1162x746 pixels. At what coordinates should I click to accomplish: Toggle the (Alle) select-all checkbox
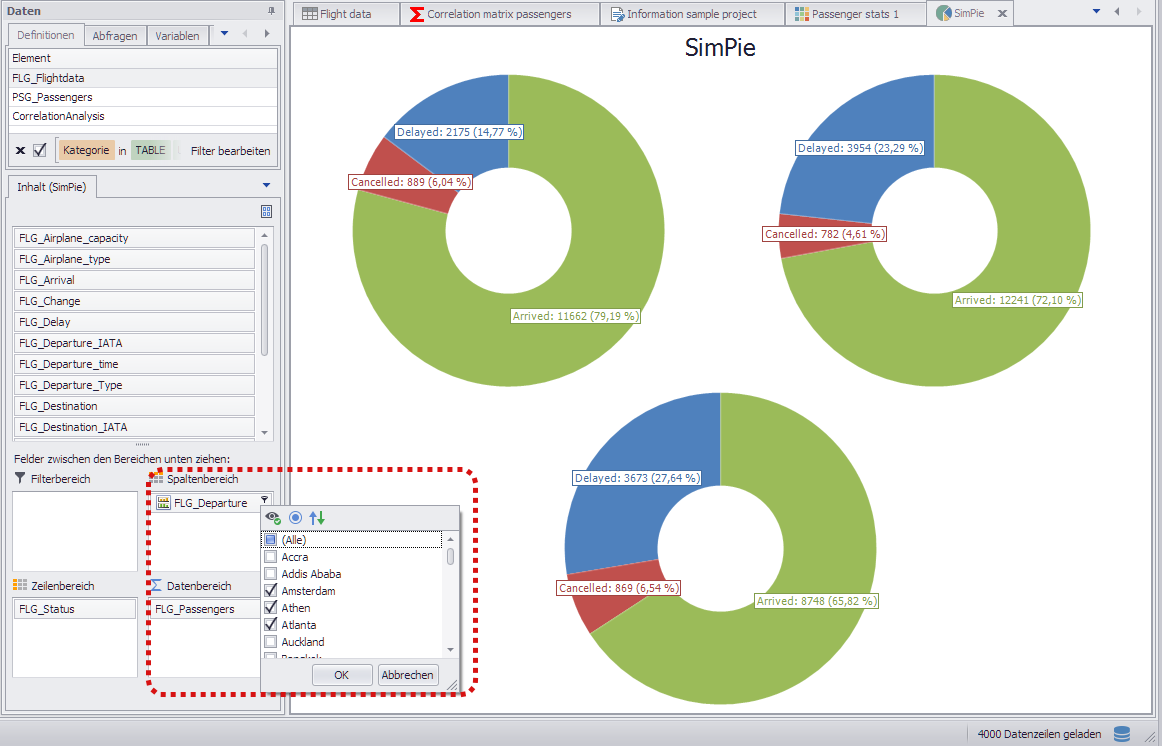pyautogui.click(x=270, y=540)
